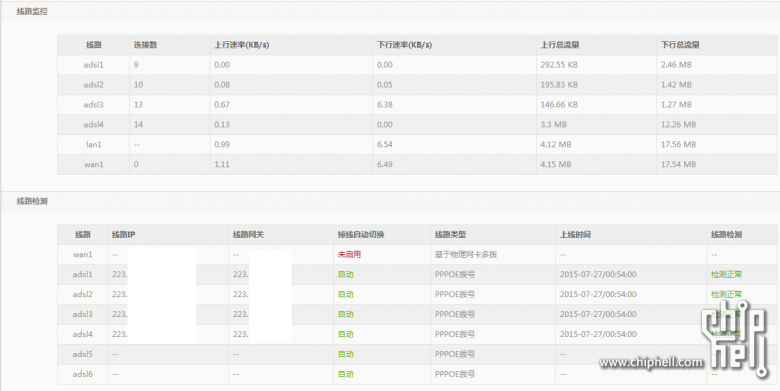Click the 线路IP column header
The height and width of the screenshot is (391, 780).
tap(123, 234)
